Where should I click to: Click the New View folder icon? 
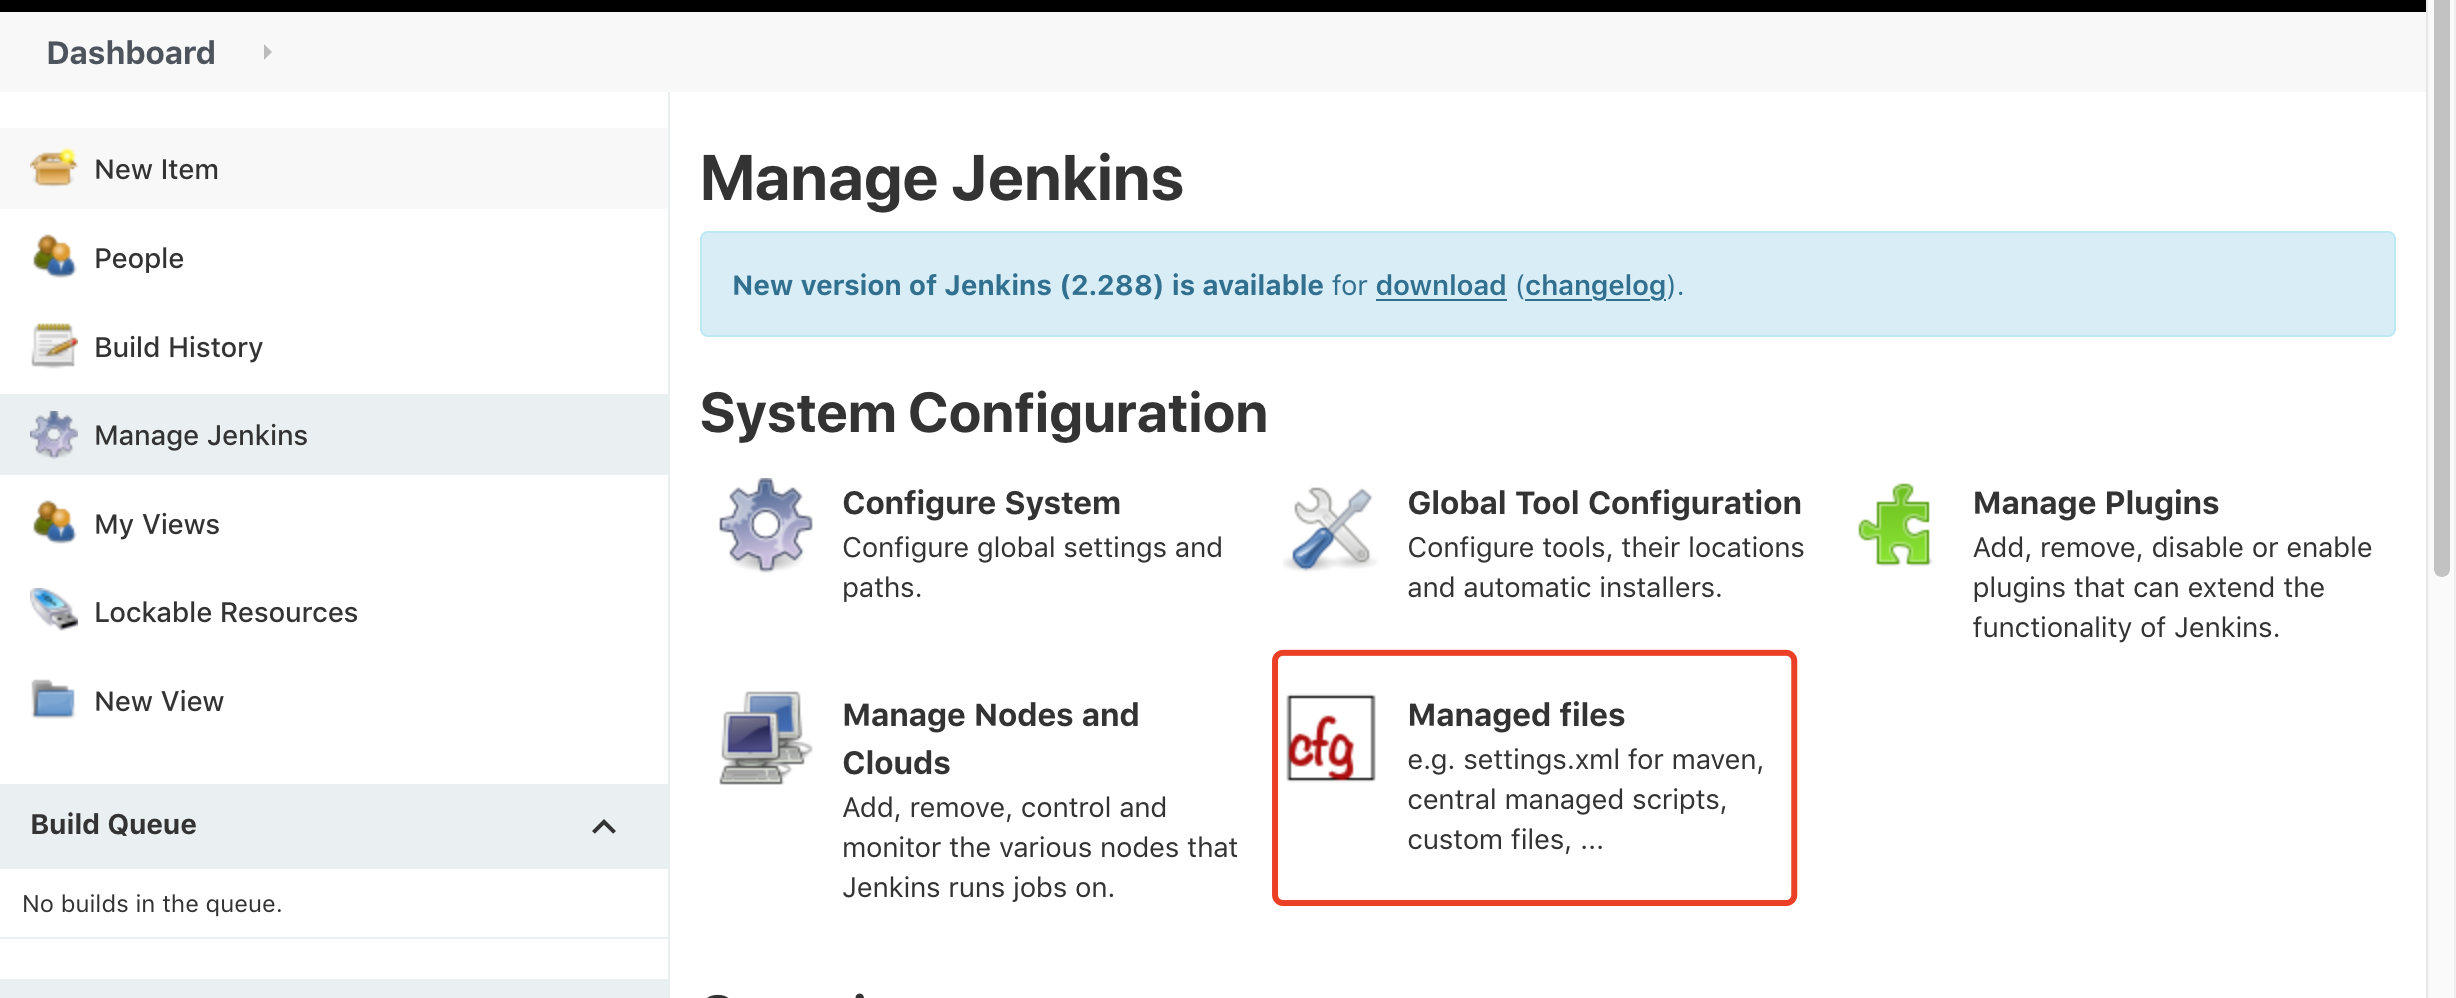point(54,700)
